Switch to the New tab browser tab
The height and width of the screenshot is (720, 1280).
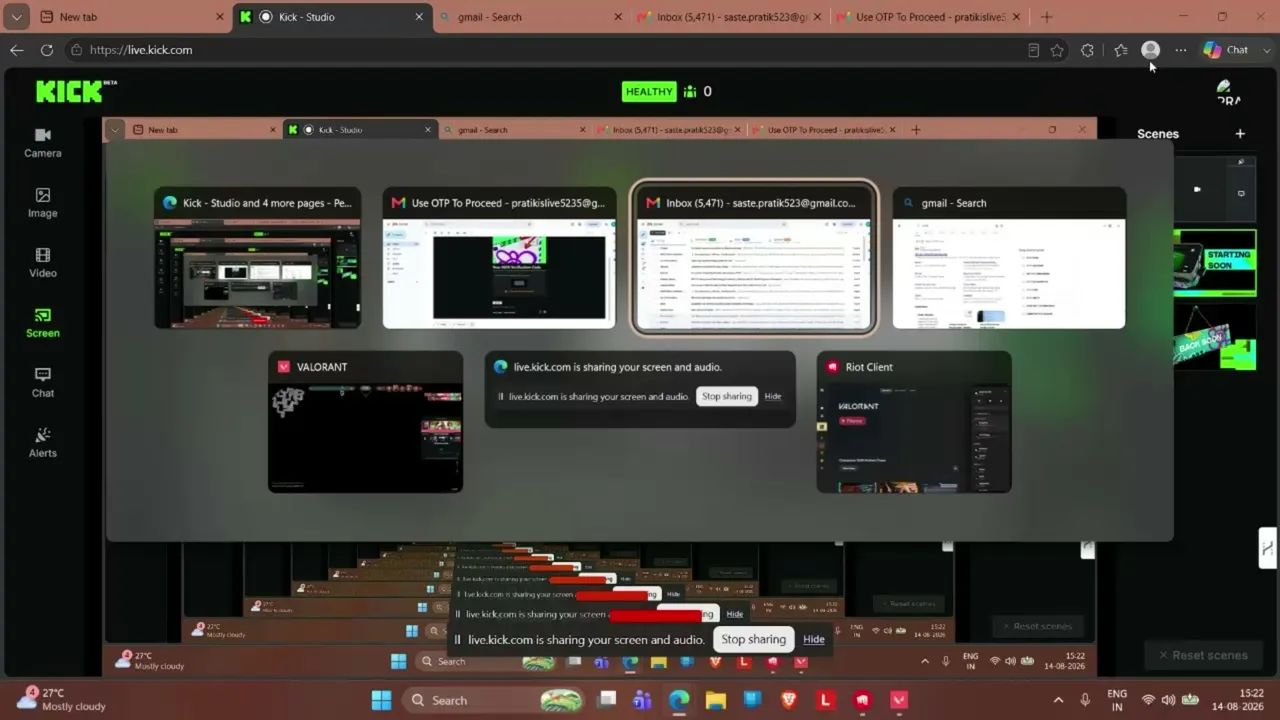click(x=131, y=17)
